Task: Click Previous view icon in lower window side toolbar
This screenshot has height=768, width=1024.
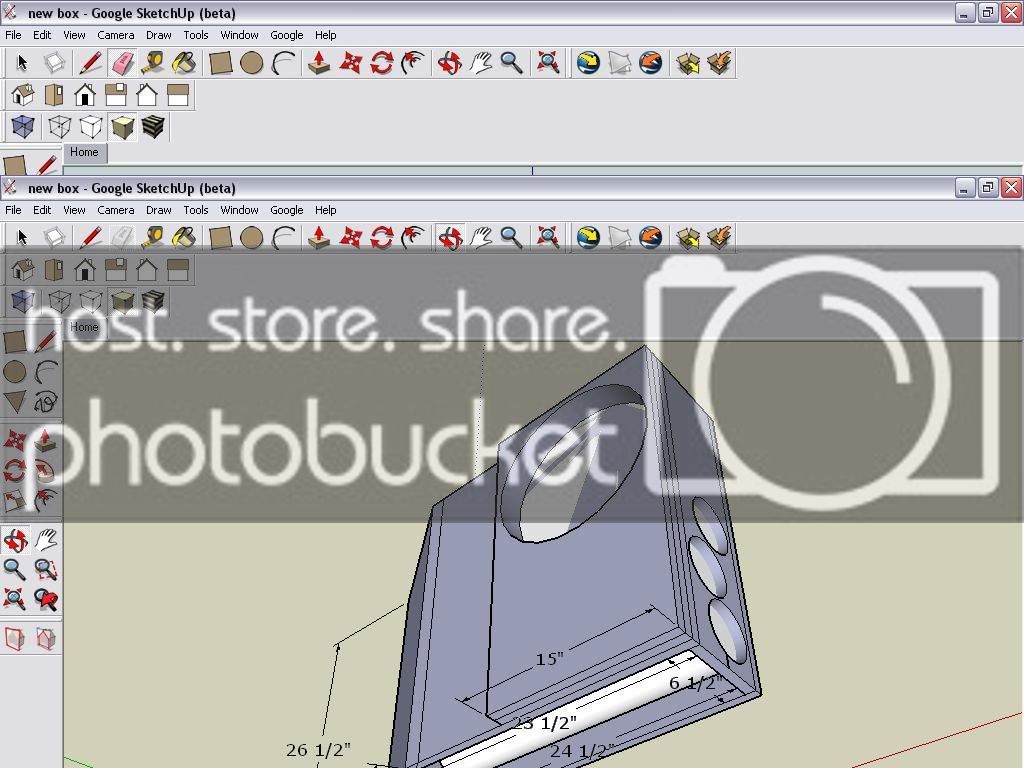Action: [x=46, y=599]
